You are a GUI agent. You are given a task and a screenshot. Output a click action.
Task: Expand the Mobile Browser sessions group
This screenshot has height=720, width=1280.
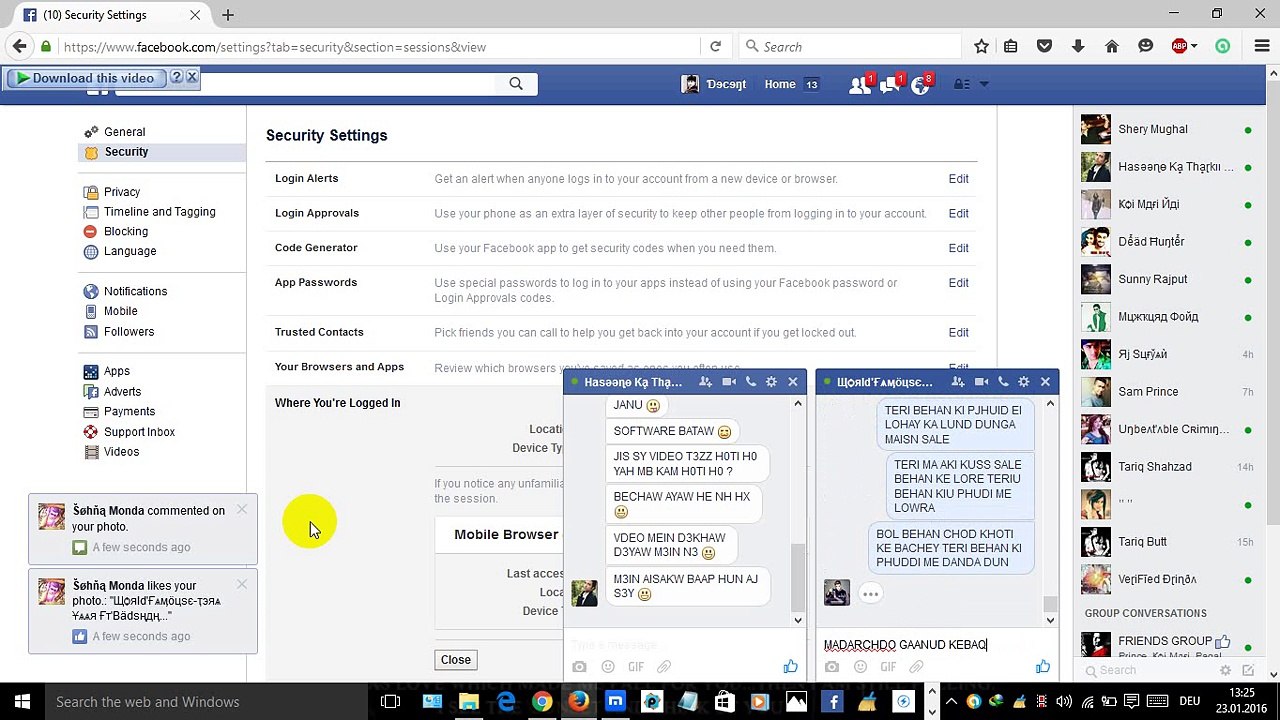[506, 534]
